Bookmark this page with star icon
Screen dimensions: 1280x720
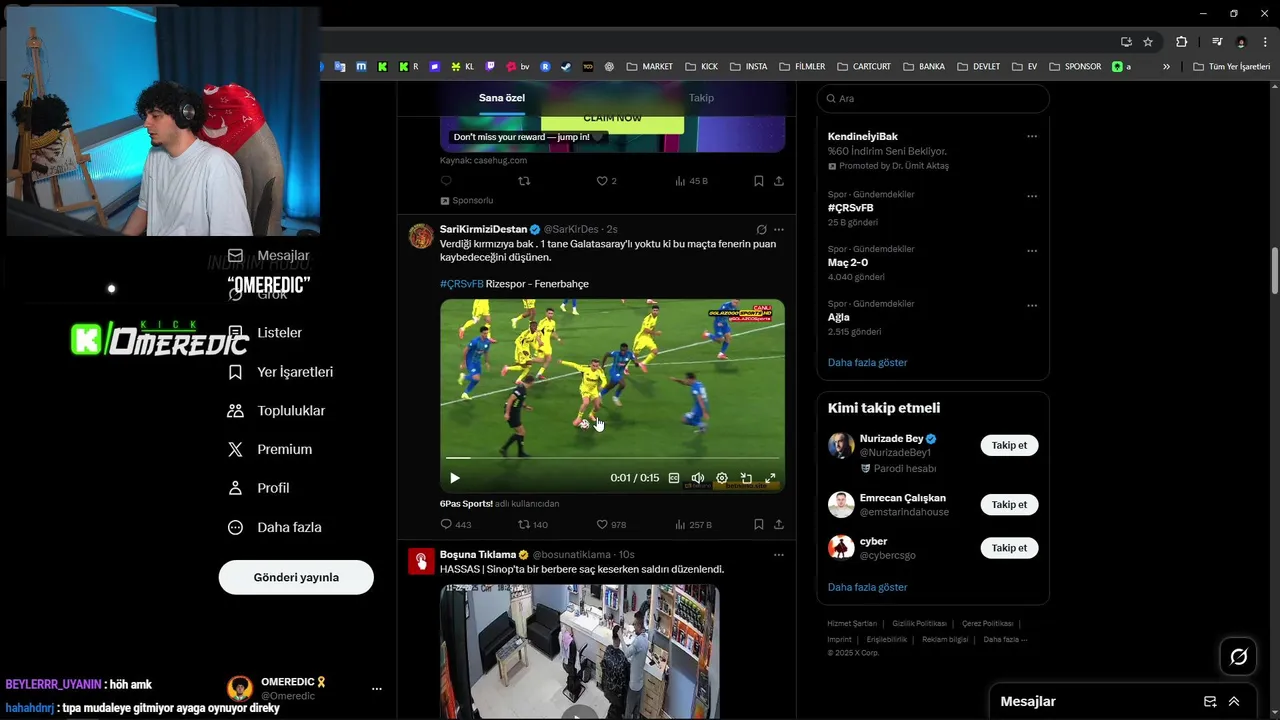pyautogui.click(x=1148, y=42)
